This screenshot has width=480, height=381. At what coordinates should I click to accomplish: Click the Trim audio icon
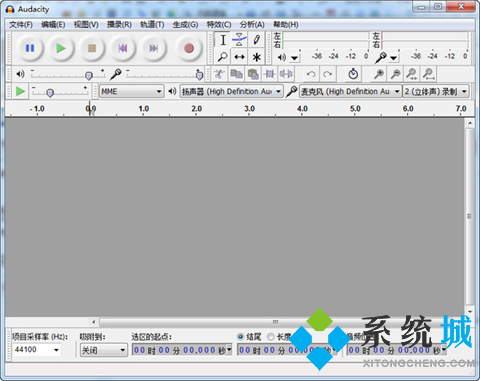point(270,74)
